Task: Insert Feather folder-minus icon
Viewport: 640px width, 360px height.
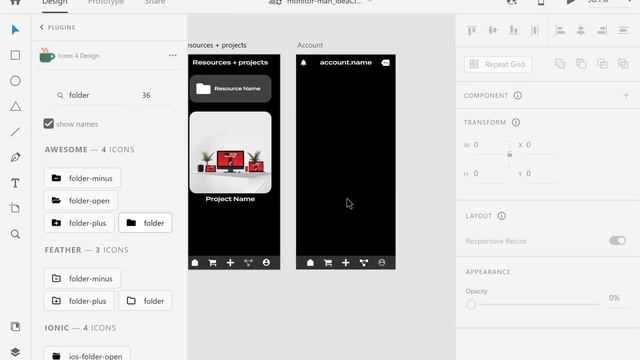Action: click(82, 278)
